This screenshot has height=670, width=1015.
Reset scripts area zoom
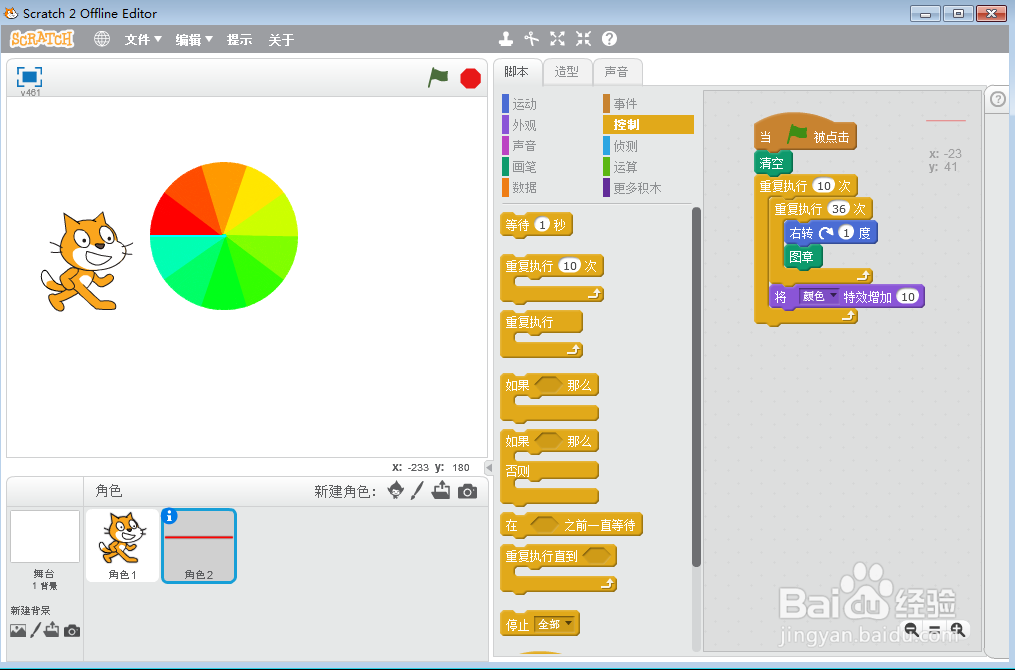click(x=934, y=629)
